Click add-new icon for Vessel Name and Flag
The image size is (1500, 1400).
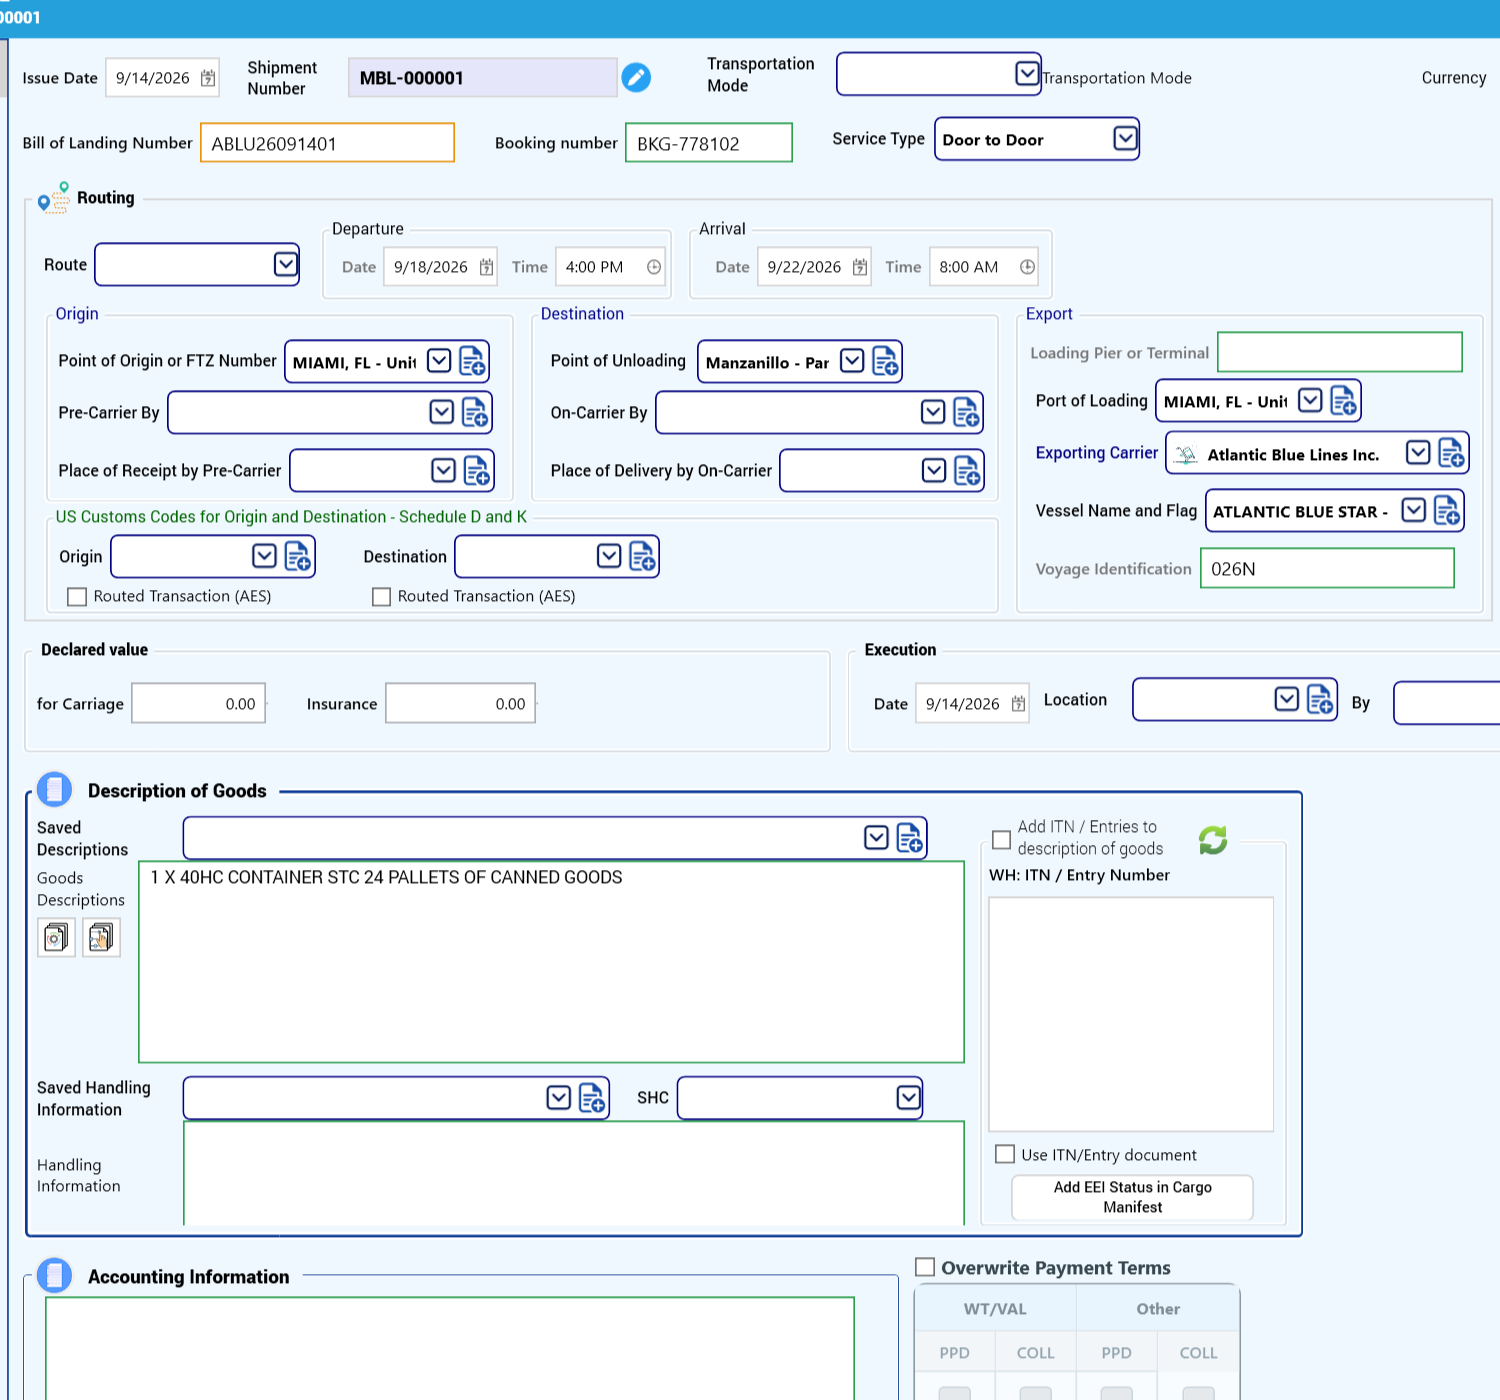click(1447, 510)
